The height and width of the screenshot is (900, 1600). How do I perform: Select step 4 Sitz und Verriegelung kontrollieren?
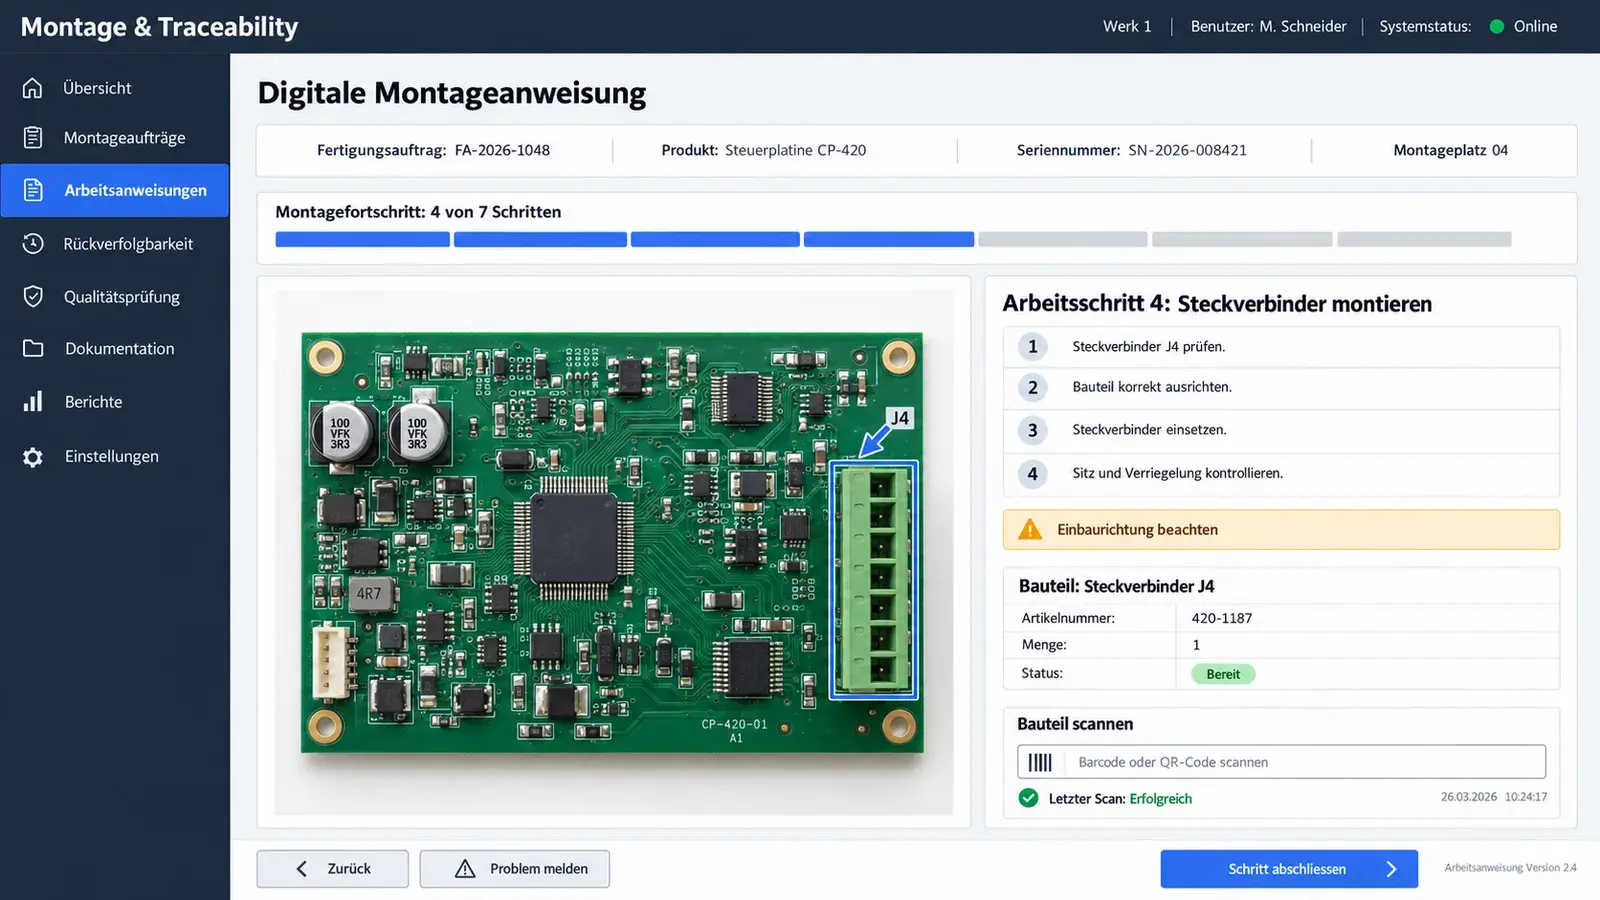pos(1281,474)
